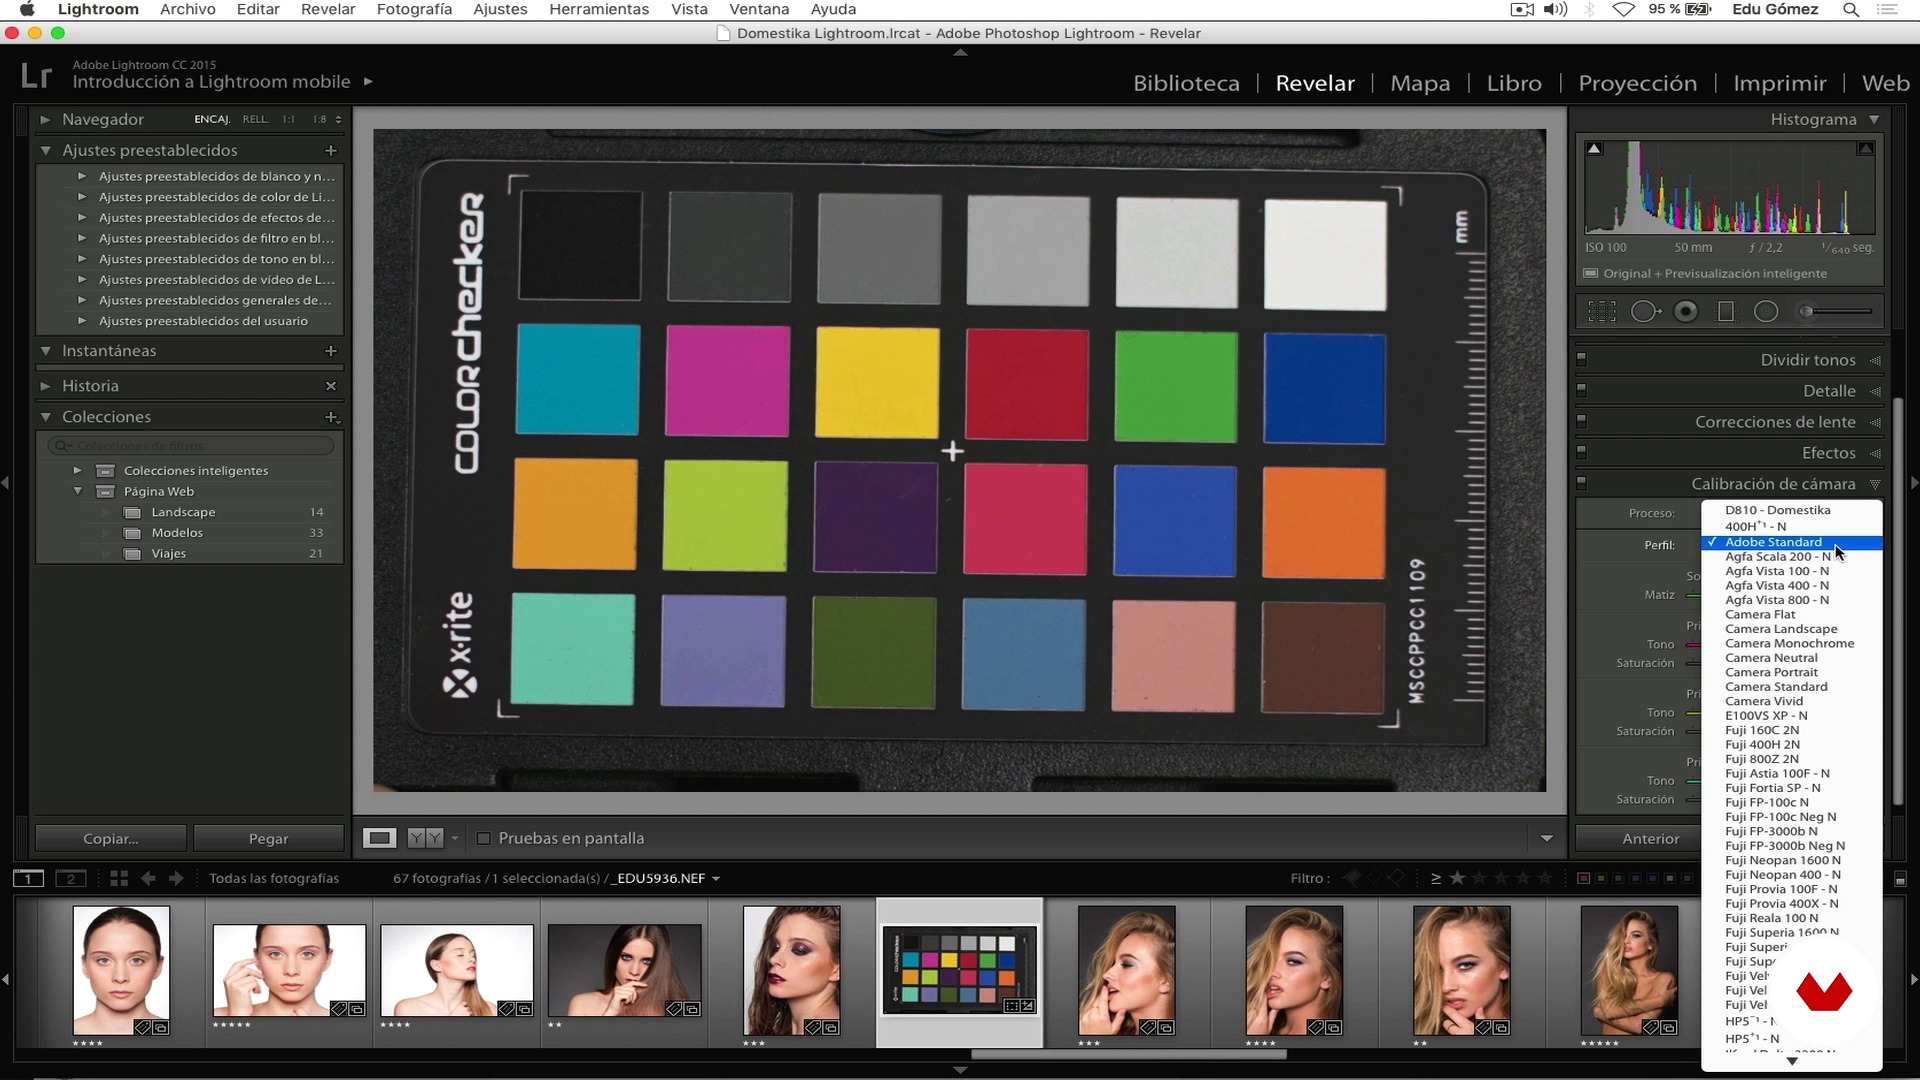
Task: Toggle filmstrip filters on/off switch
Action: pyautogui.click(x=1900, y=879)
